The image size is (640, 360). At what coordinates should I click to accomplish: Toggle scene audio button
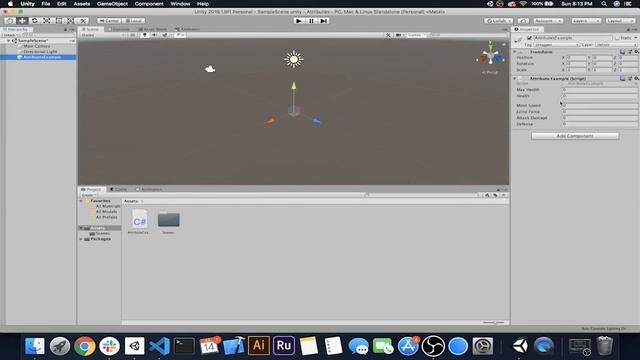click(154, 35)
